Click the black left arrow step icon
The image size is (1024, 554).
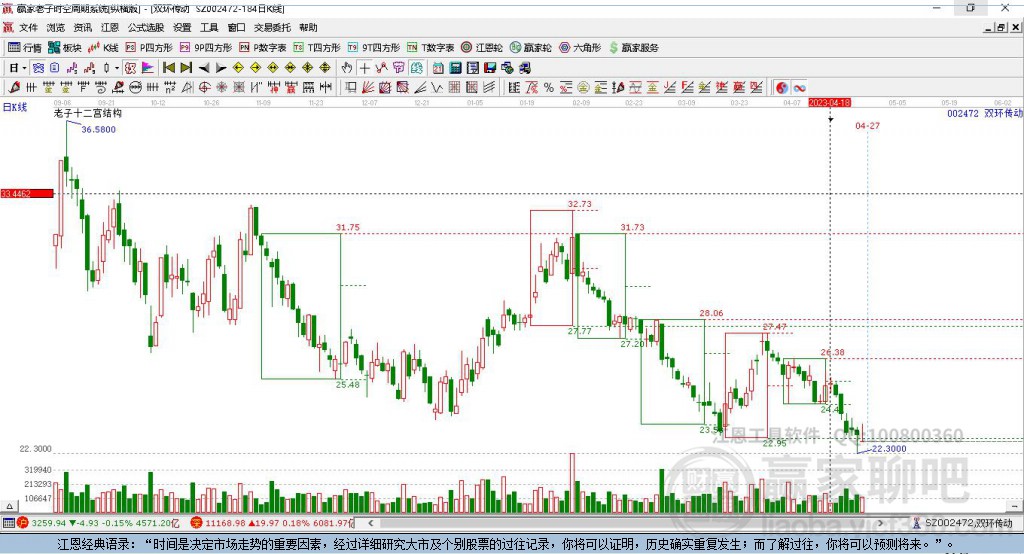click(204, 68)
